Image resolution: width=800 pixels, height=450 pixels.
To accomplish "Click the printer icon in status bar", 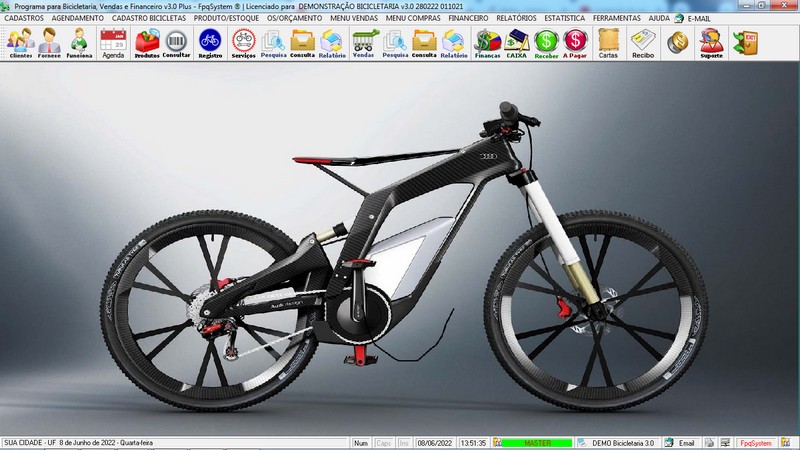I will click(x=709, y=443).
